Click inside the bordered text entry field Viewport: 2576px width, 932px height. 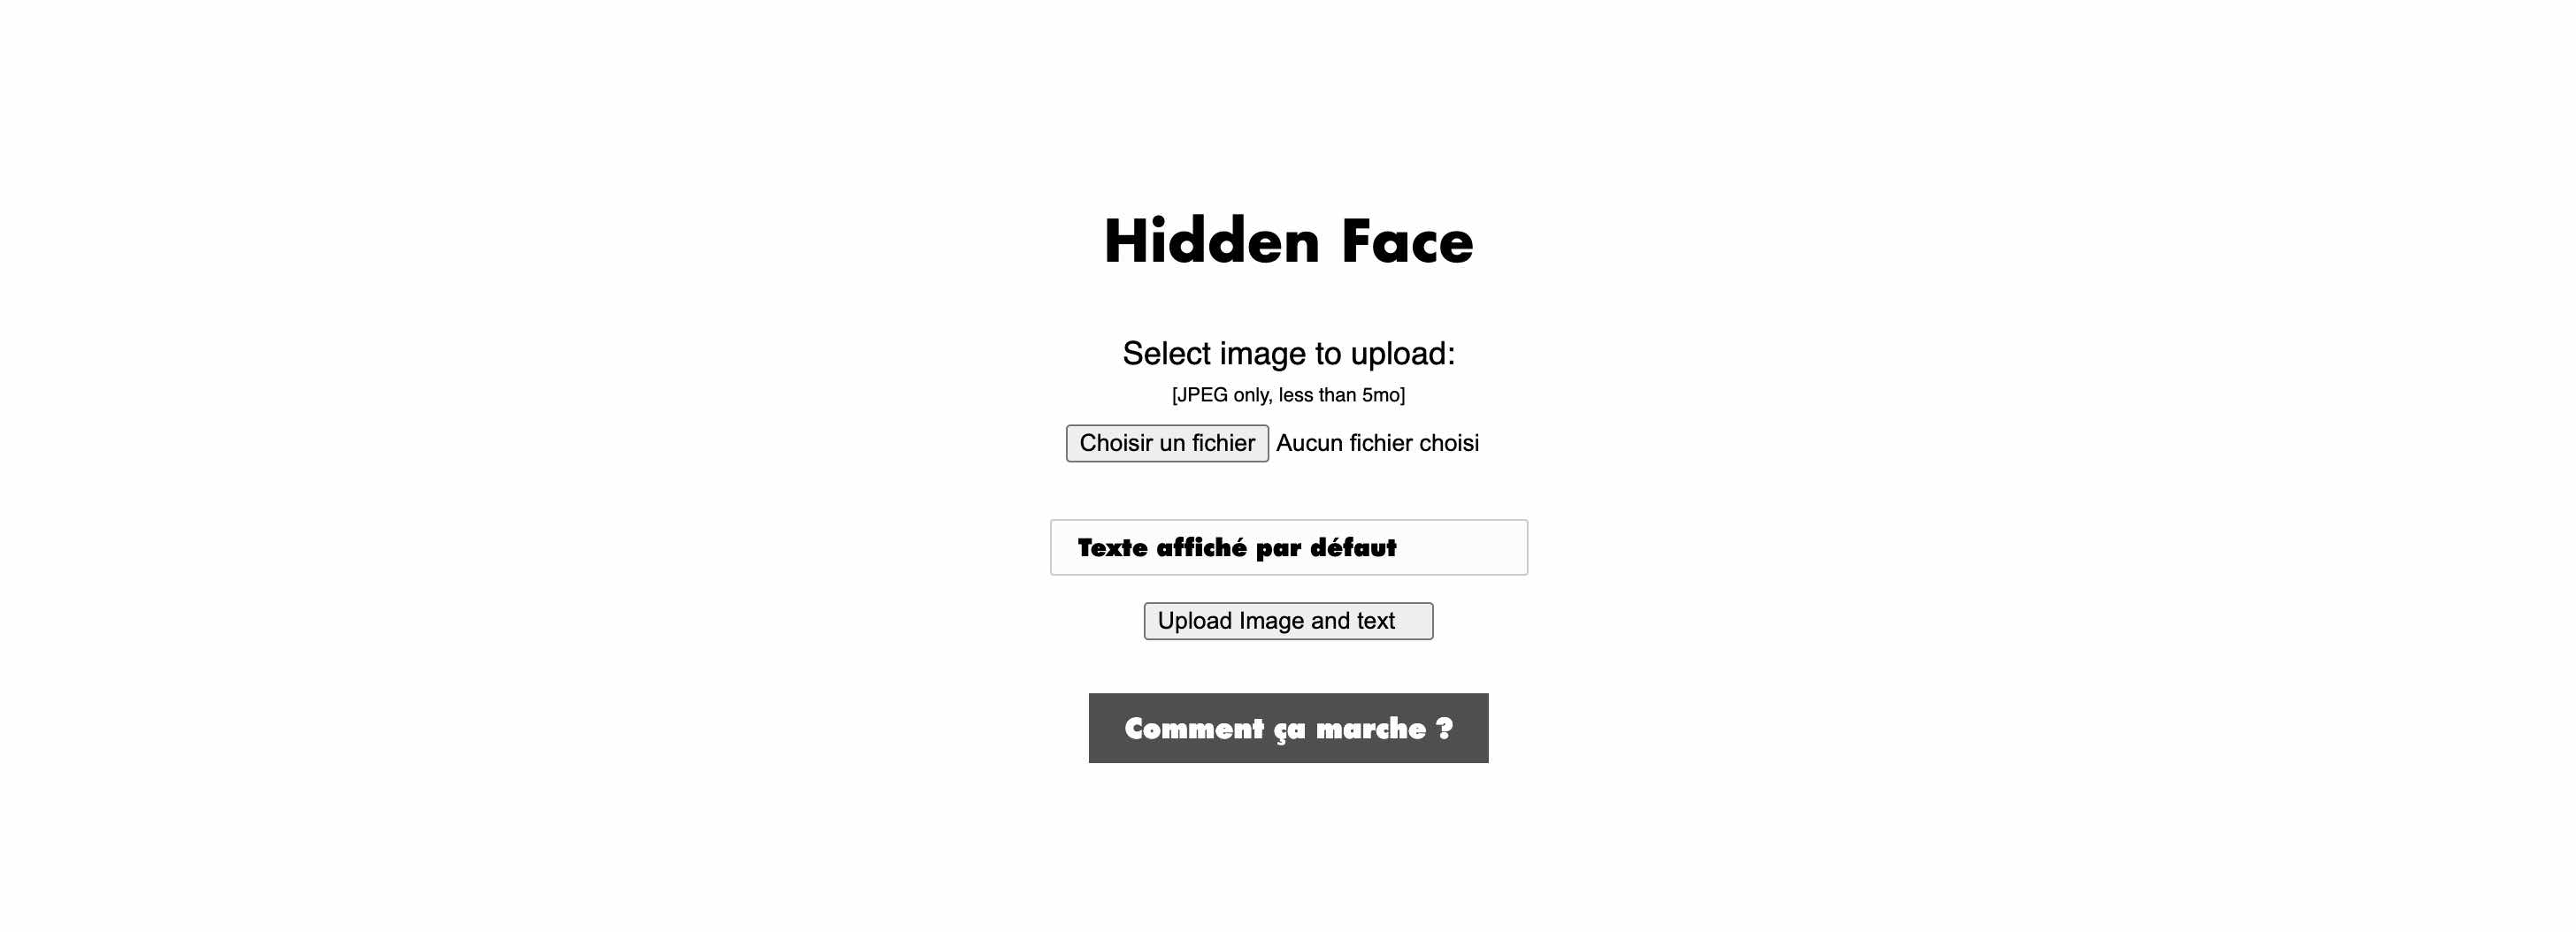pos(1288,547)
